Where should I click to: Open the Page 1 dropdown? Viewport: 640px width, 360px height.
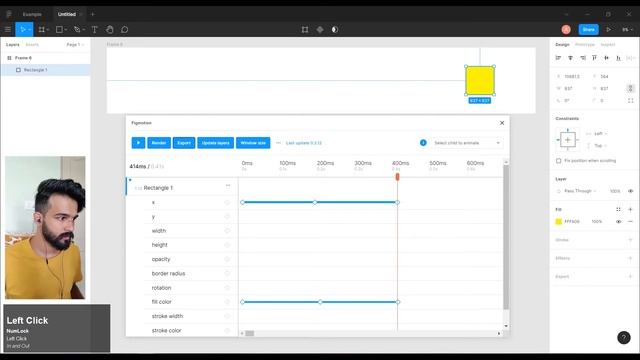point(75,44)
